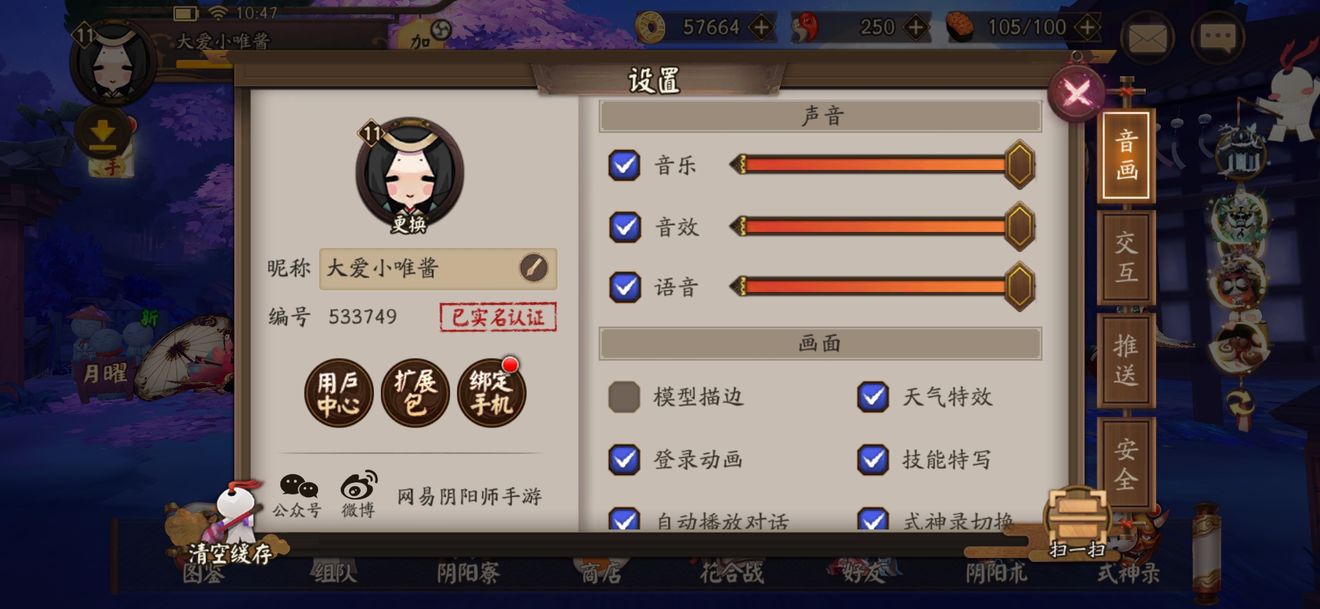
Task: Switch to the 交互 interaction tab
Action: coord(1126,257)
